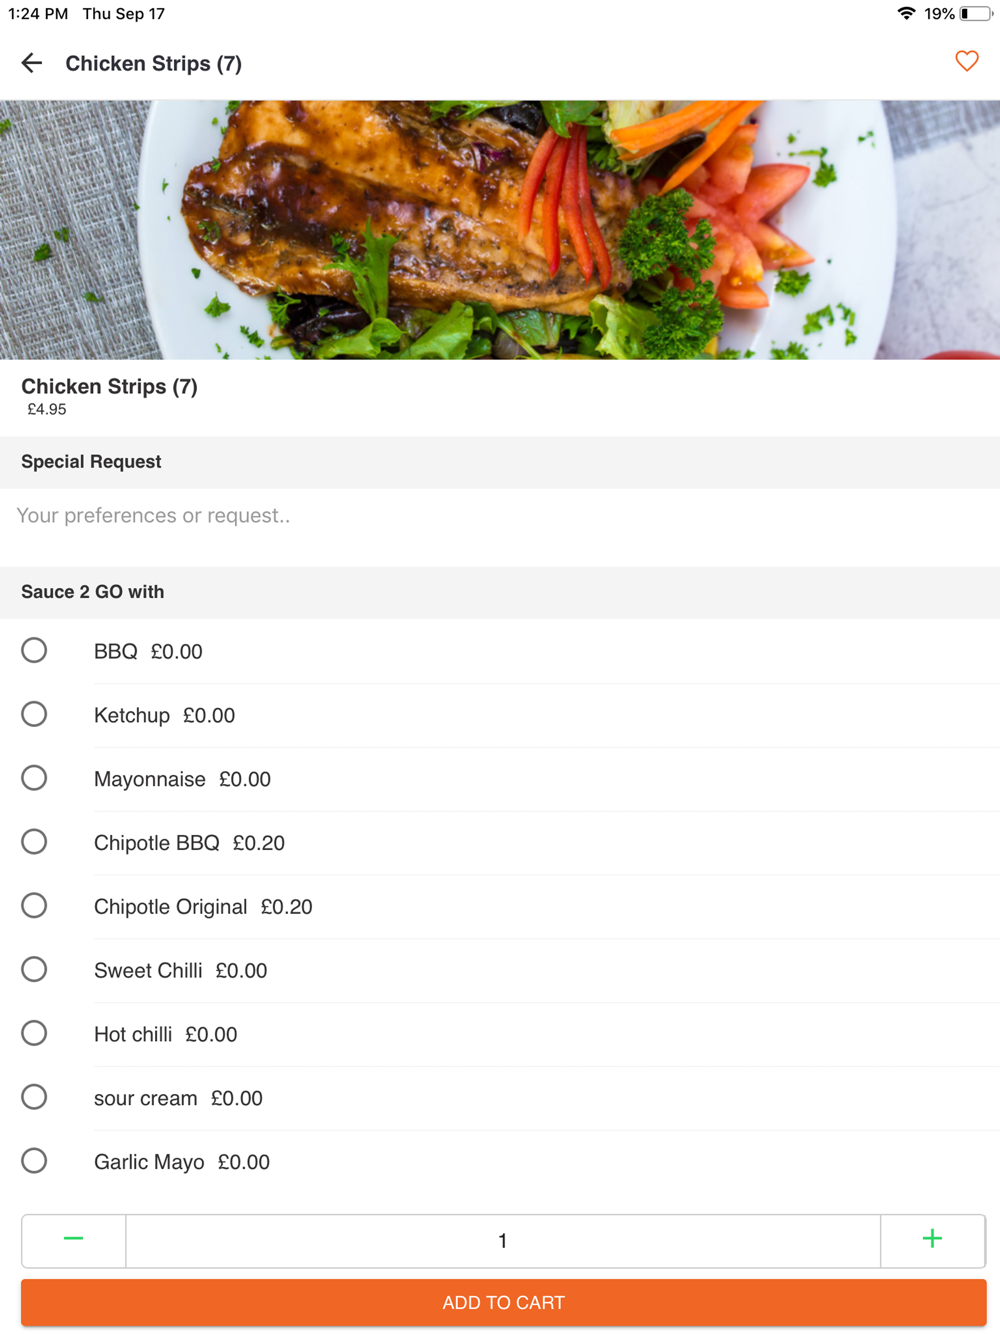Increase quantity with the plus icon
The image size is (1000, 1334).
(932, 1240)
